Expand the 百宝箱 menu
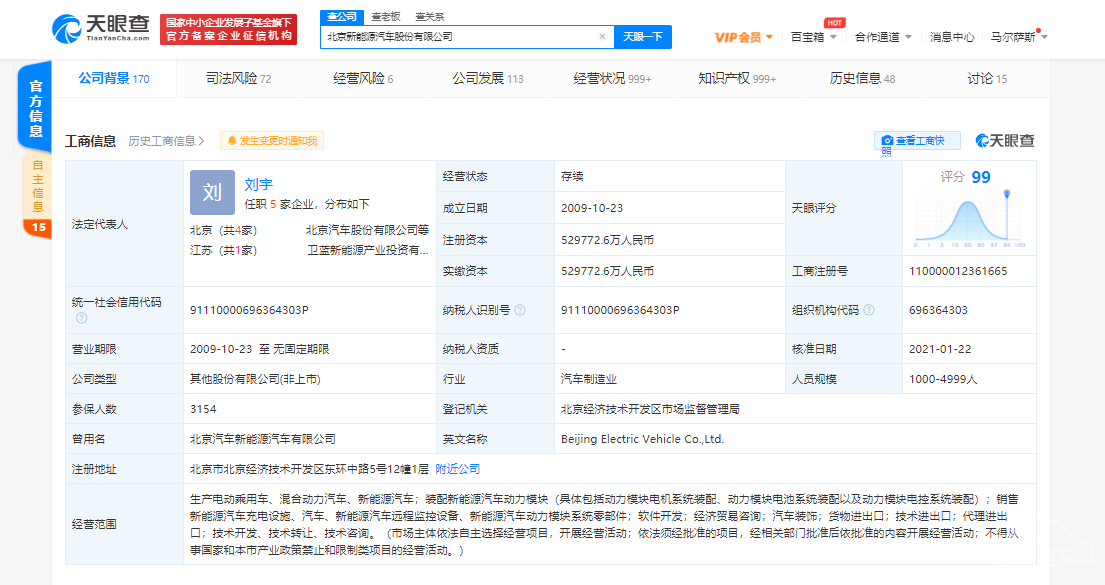The width and height of the screenshot is (1105, 585). click(814, 37)
